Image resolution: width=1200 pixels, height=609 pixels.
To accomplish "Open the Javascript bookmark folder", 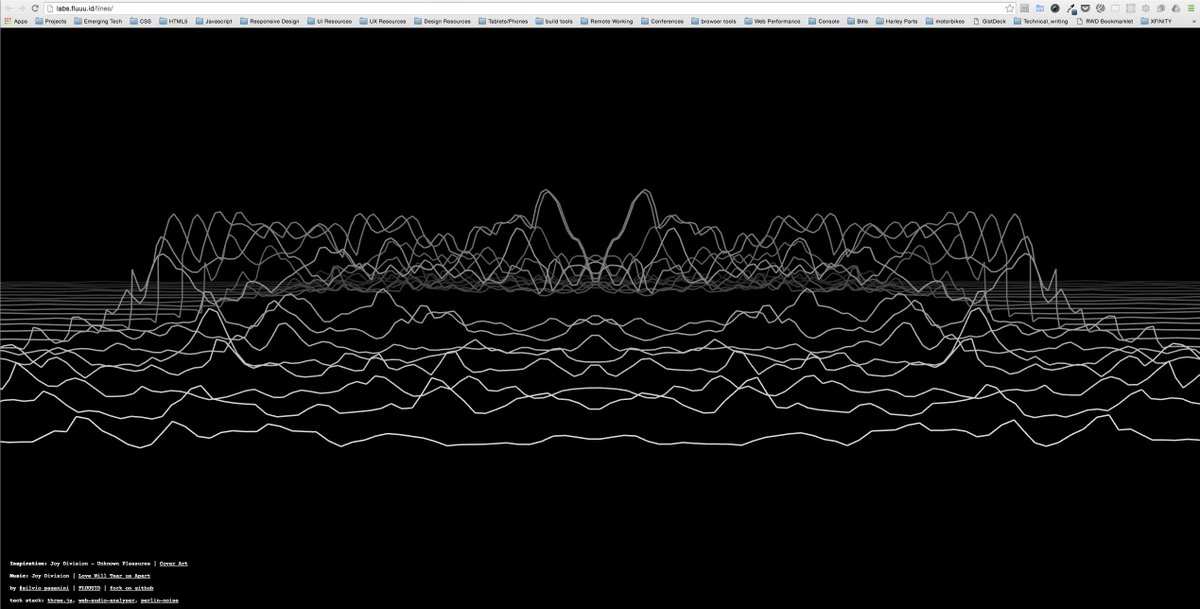I will click(214, 21).
